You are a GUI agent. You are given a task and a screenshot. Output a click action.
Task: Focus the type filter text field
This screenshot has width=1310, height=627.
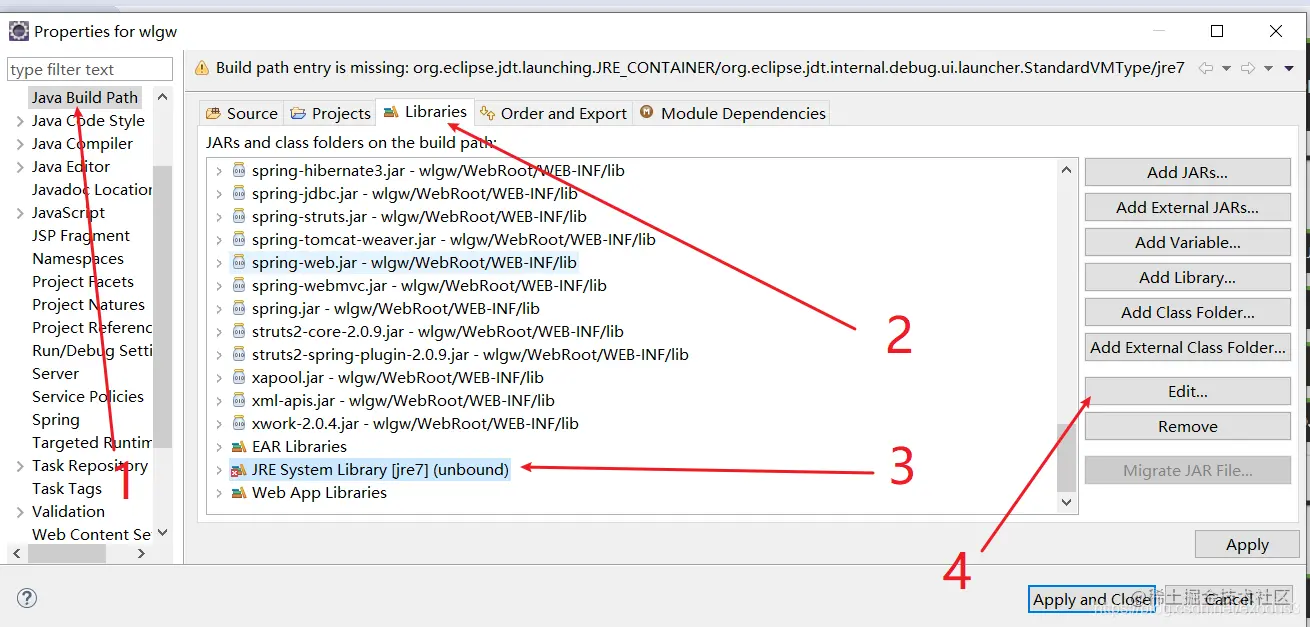90,69
